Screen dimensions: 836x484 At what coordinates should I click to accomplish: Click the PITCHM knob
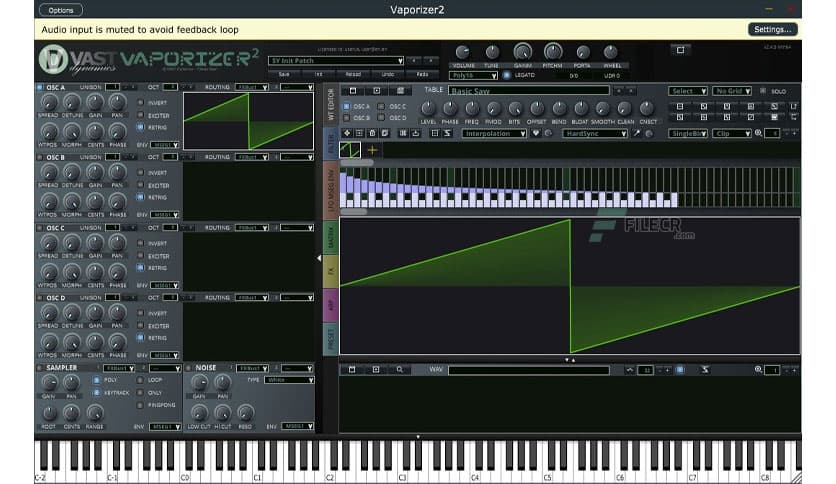point(552,52)
